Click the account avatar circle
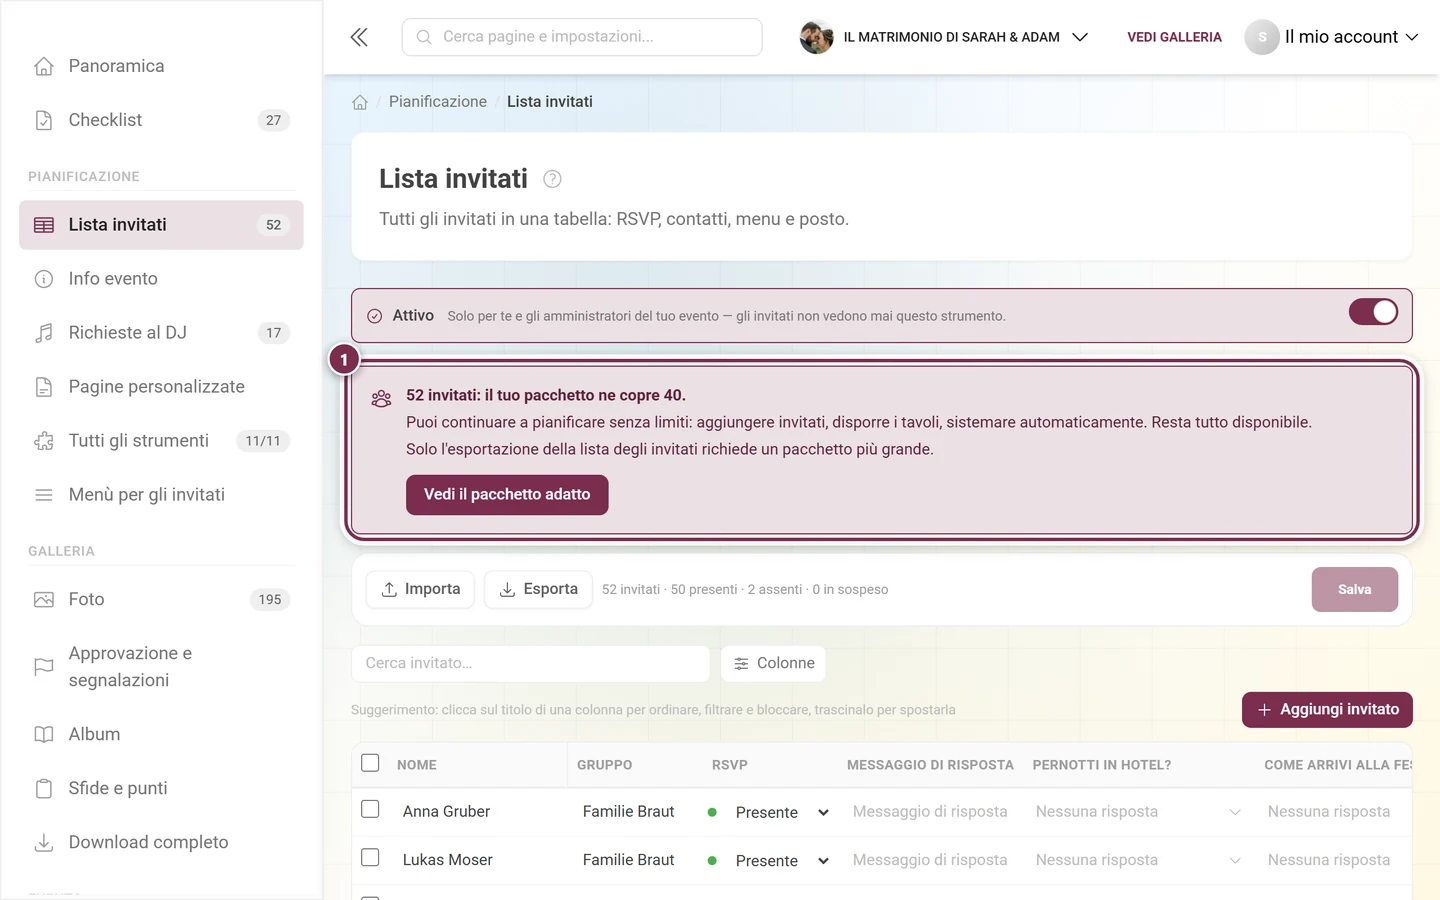The width and height of the screenshot is (1440, 900). [x=1262, y=37]
